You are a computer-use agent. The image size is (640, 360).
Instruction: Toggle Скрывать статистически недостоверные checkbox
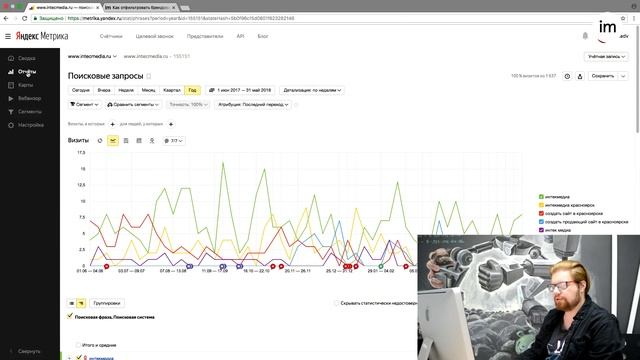coord(336,303)
